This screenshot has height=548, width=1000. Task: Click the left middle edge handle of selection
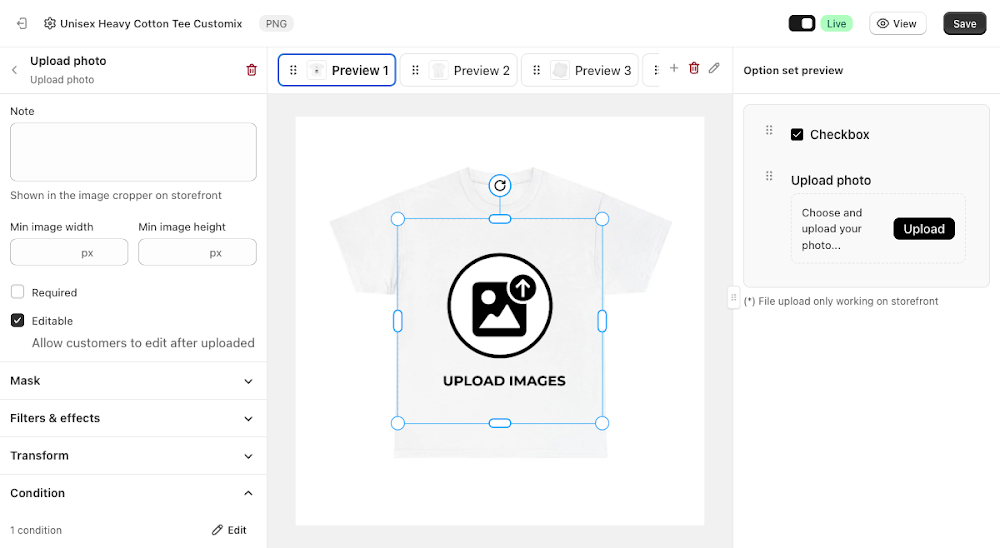tap(398, 321)
